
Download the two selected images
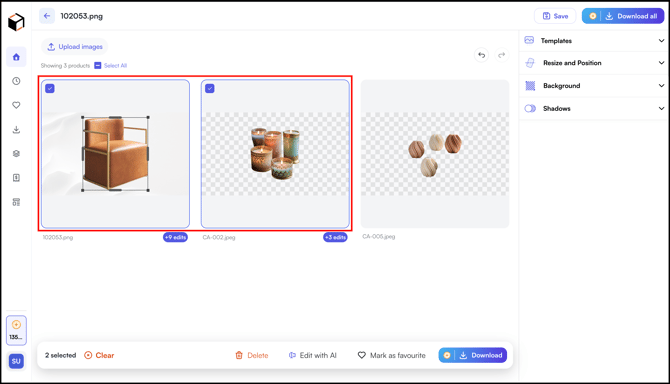pyautogui.click(x=473, y=355)
